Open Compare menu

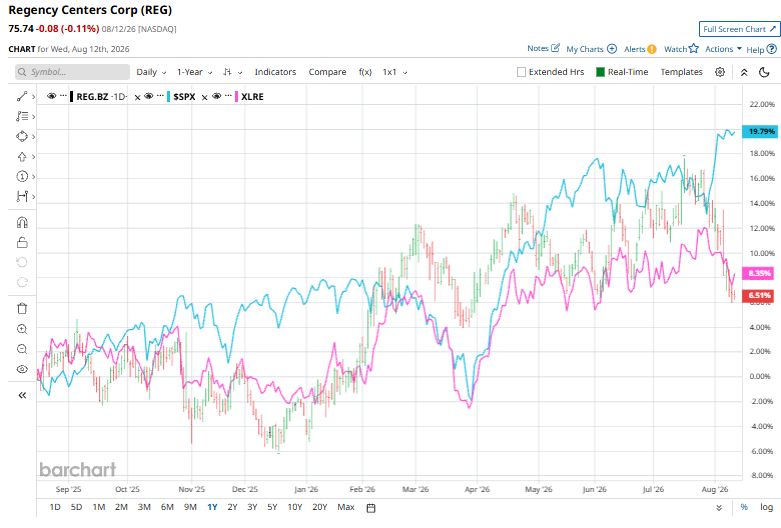pyautogui.click(x=327, y=72)
